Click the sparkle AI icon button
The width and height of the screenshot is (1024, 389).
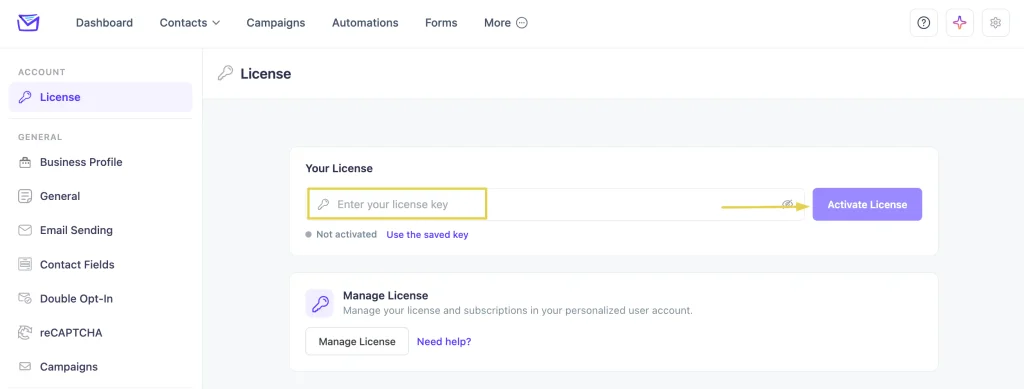(959, 23)
